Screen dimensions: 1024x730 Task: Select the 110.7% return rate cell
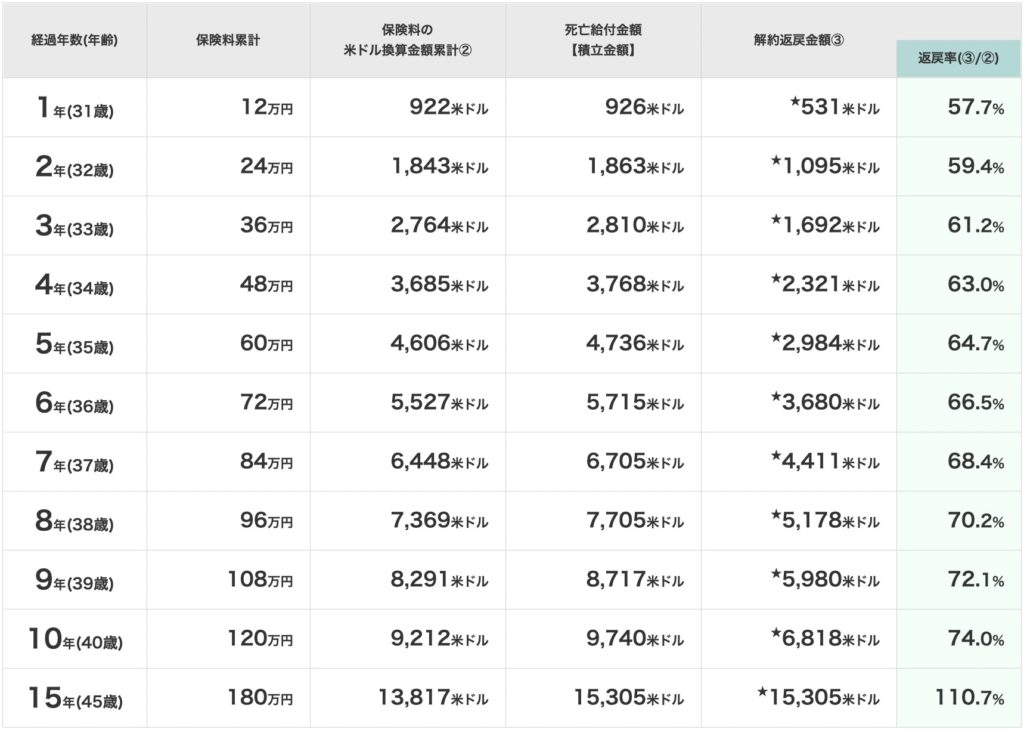click(969, 698)
